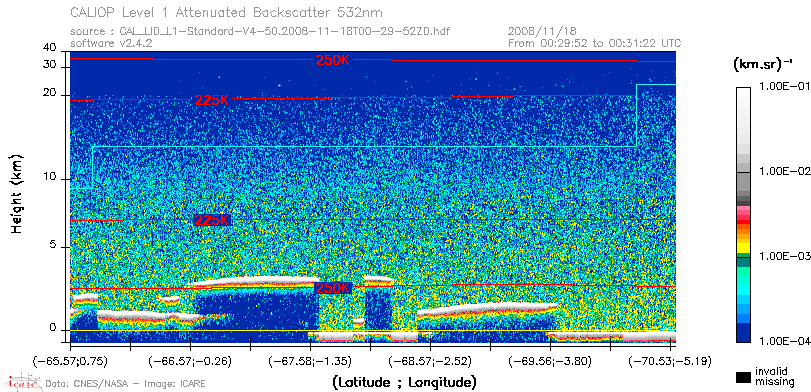Click the ICARE logo

tap(23, 382)
